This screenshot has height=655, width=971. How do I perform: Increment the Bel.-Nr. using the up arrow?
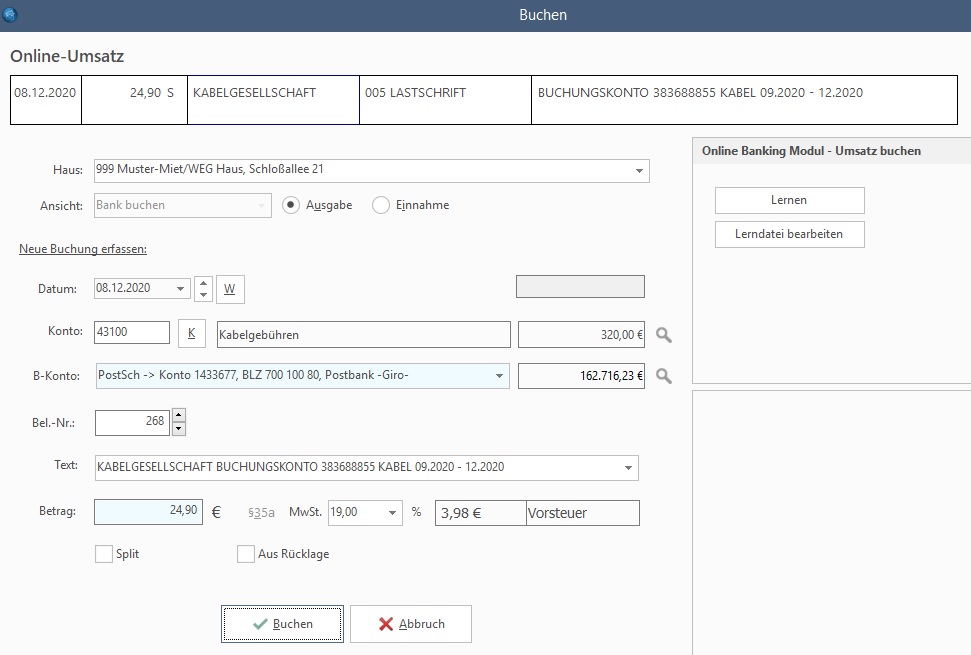click(179, 415)
